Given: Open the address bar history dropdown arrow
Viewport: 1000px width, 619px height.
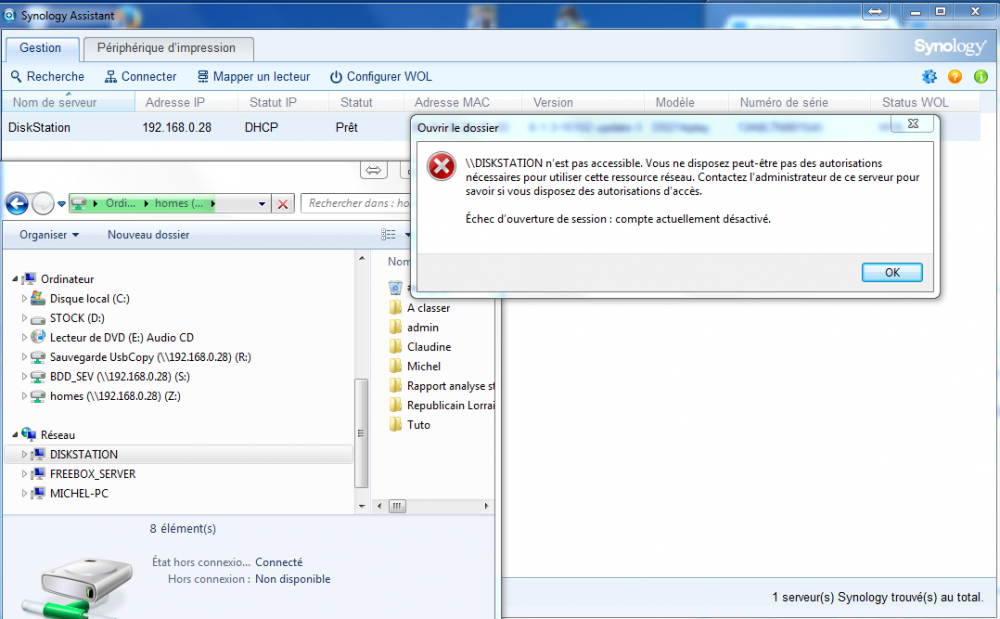Looking at the screenshot, I should [262, 204].
